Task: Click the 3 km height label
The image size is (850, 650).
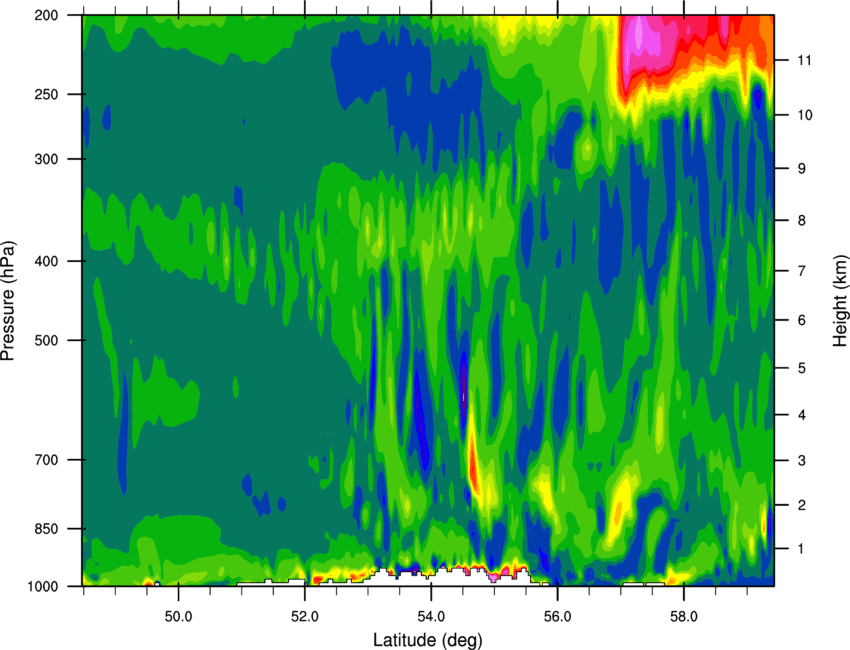Action: click(802, 460)
